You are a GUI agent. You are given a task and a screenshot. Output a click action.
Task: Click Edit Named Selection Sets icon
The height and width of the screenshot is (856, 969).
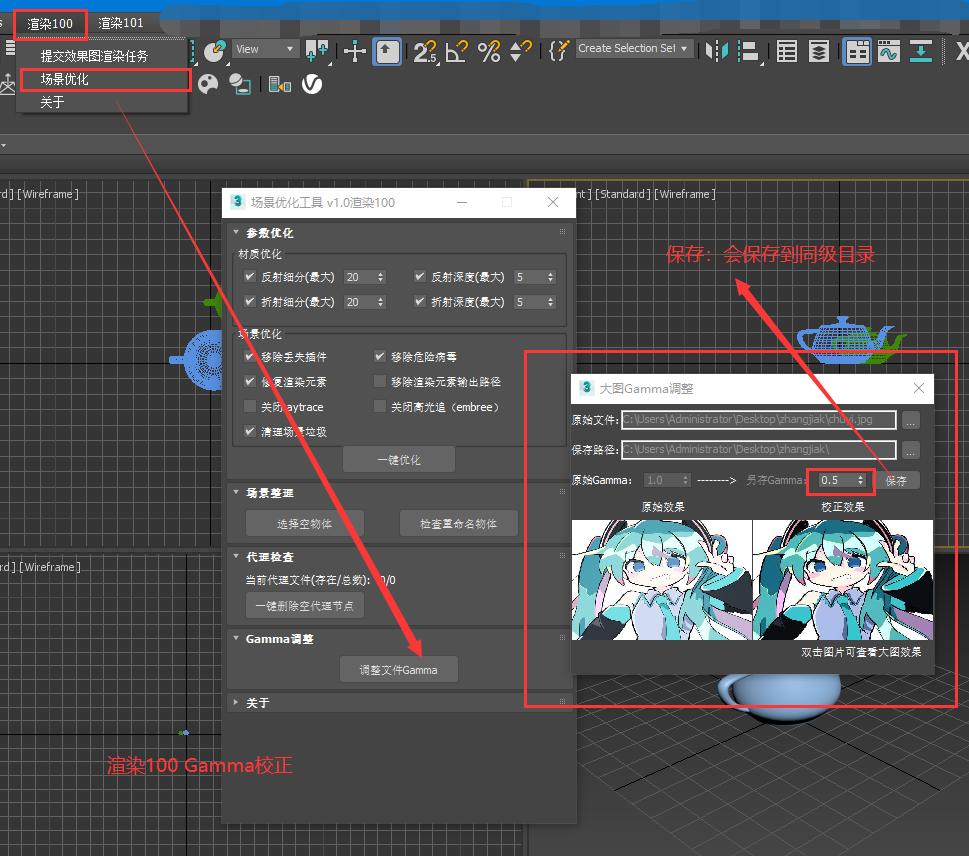tap(559, 51)
